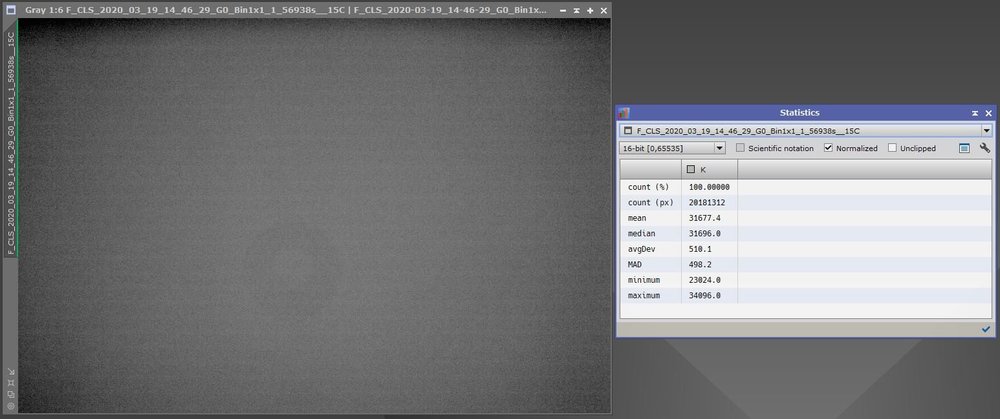Select the MAD row label

point(635,265)
